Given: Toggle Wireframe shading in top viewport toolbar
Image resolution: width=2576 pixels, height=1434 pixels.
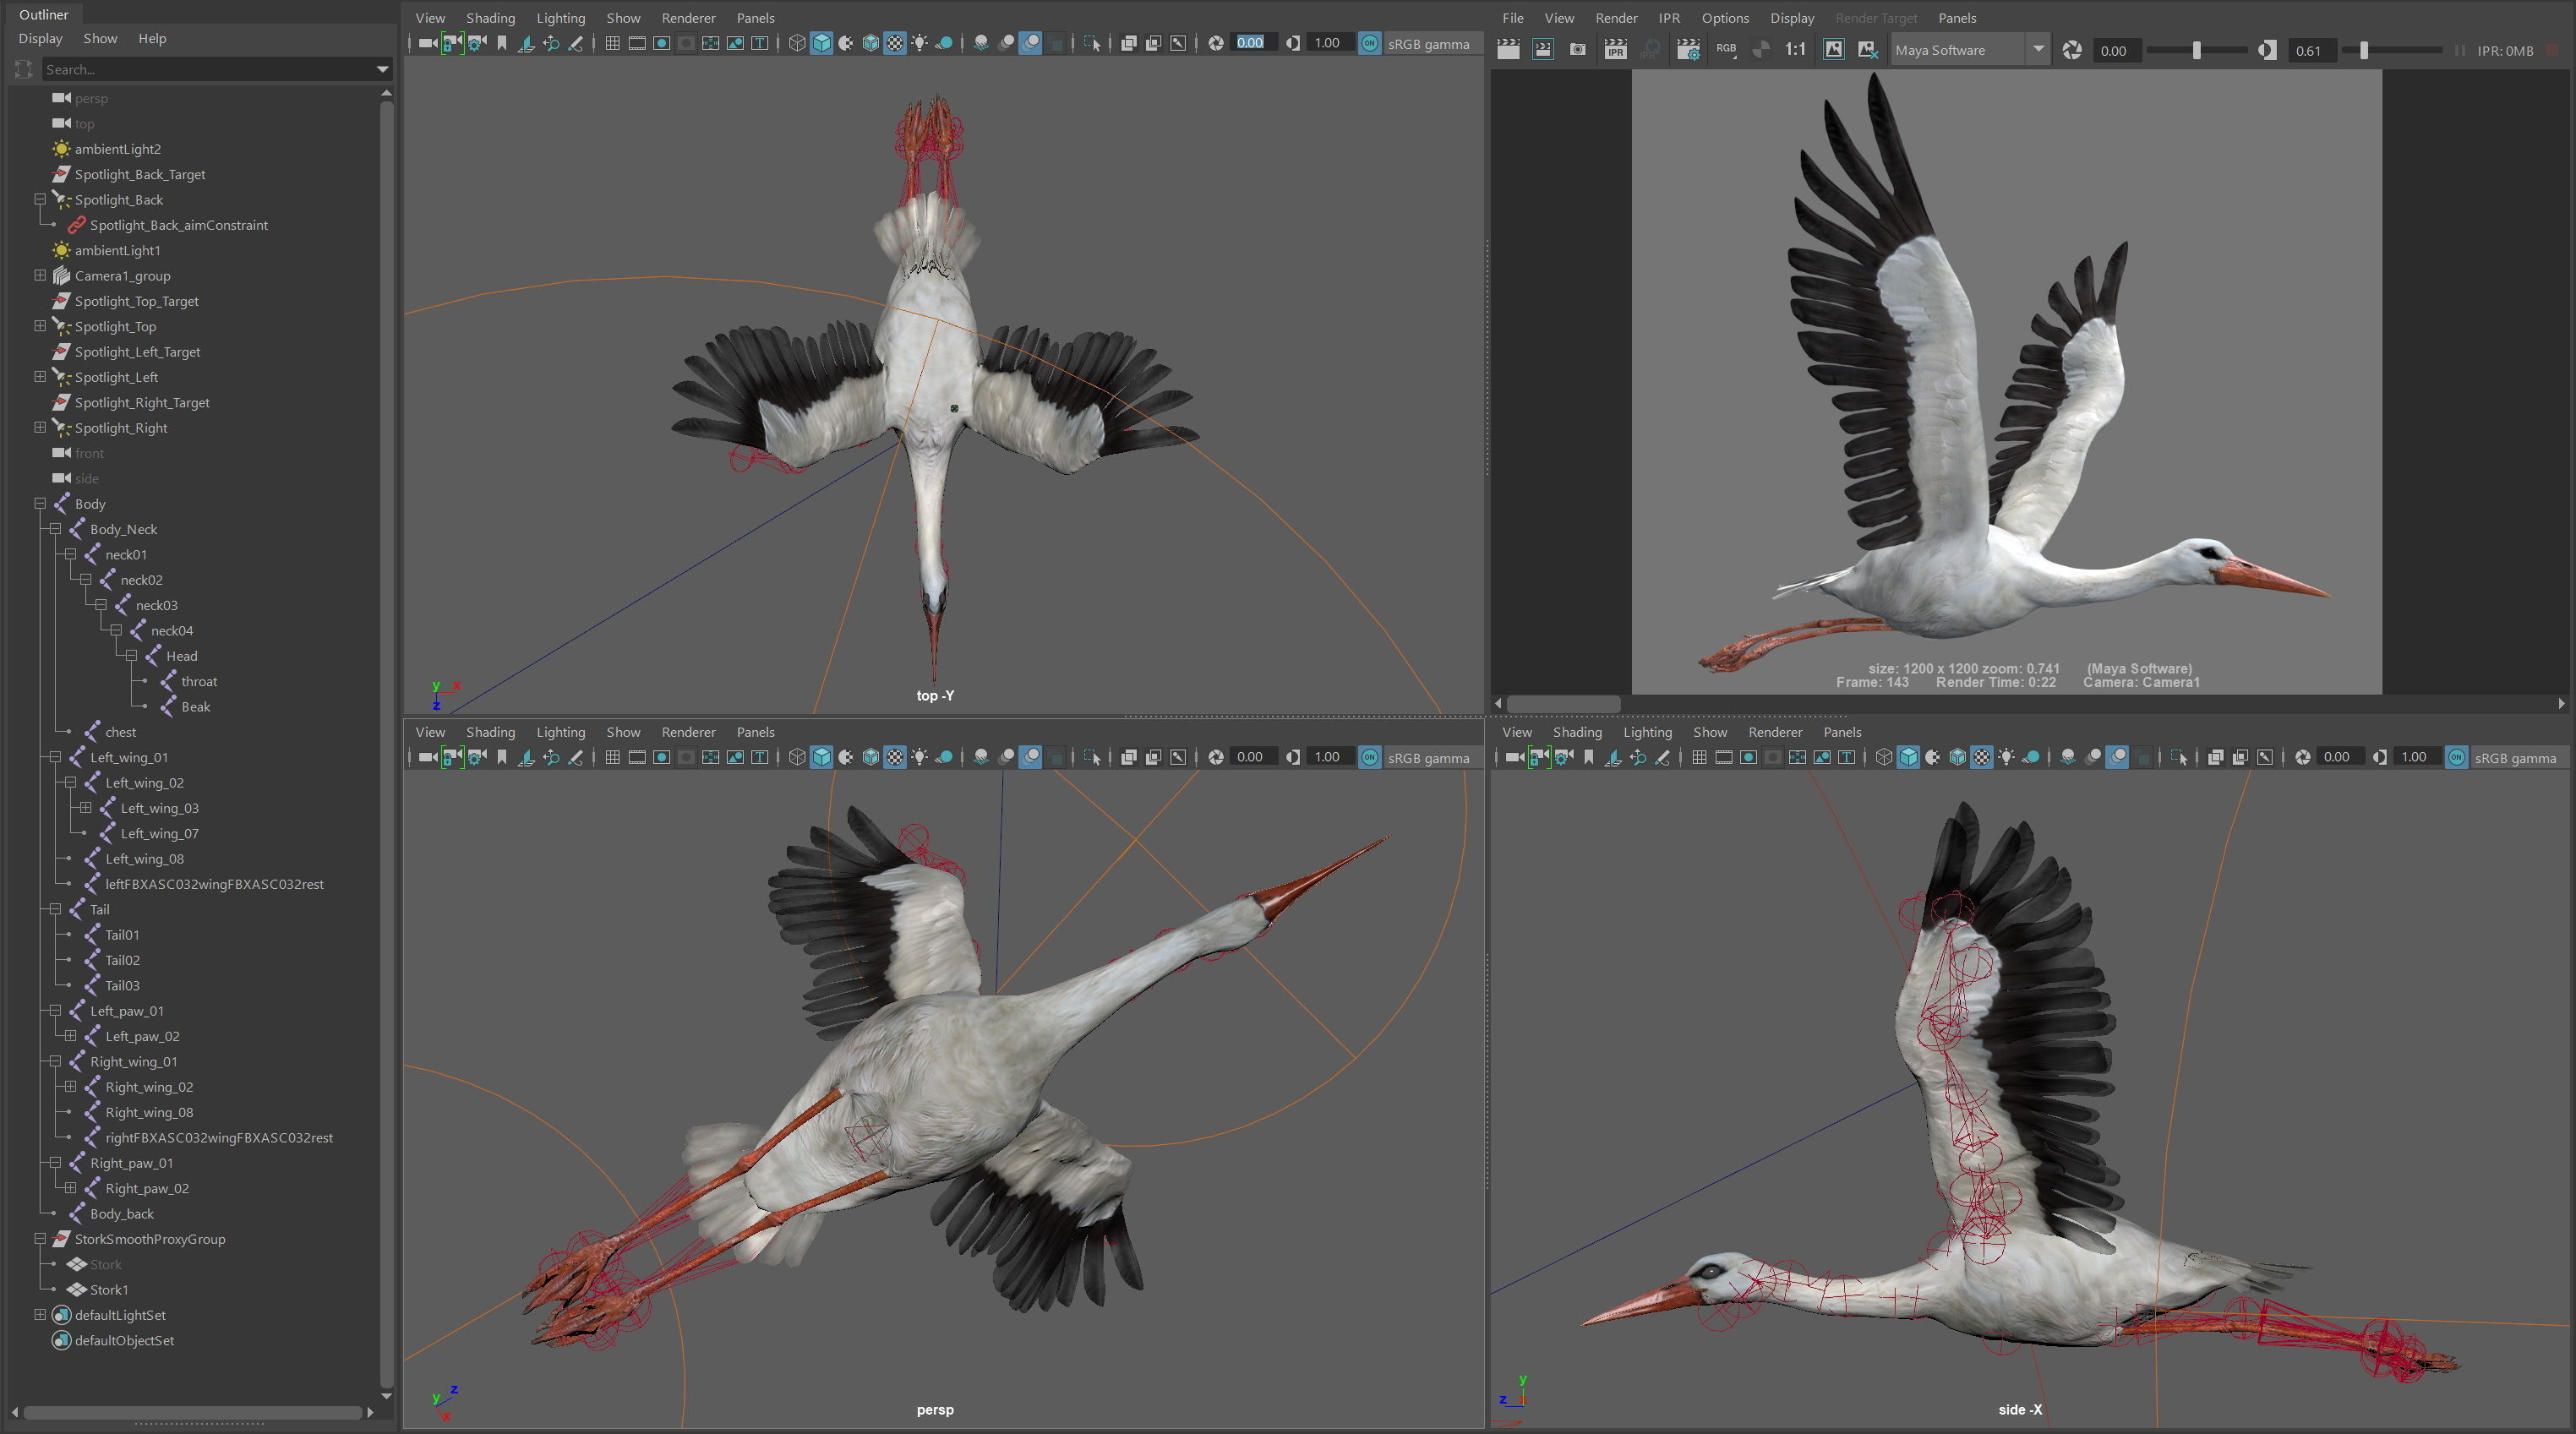Looking at the screenshot, I should pos(797,43).
